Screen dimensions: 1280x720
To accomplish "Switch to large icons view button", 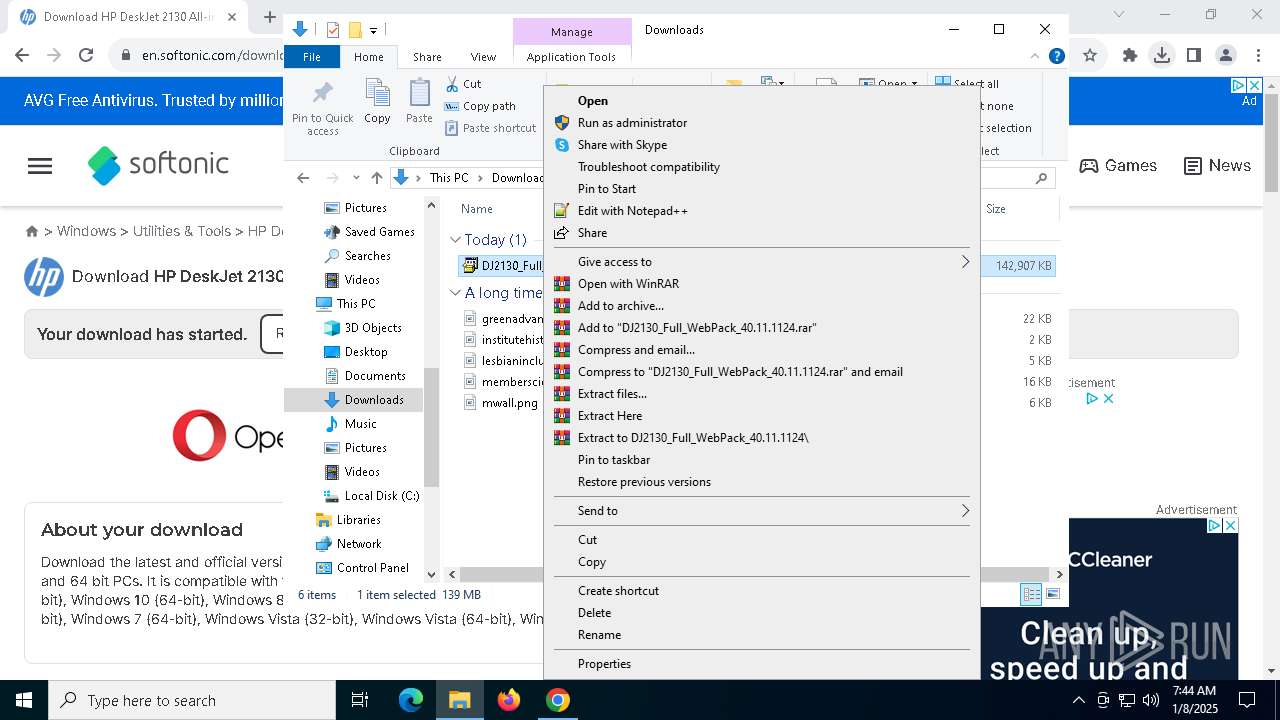I will tap(1053, 594).
